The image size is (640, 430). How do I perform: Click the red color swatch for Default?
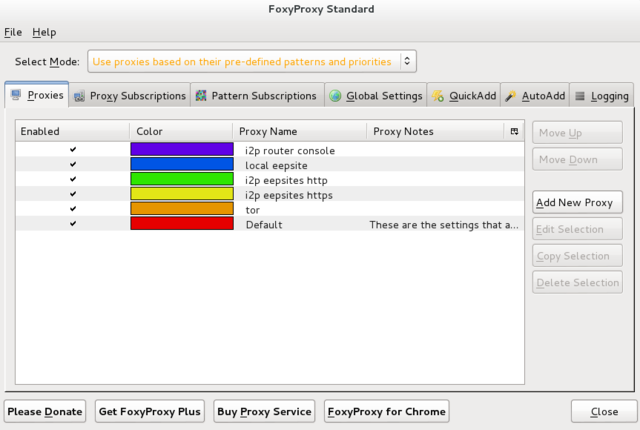click(x=182, y=223)
